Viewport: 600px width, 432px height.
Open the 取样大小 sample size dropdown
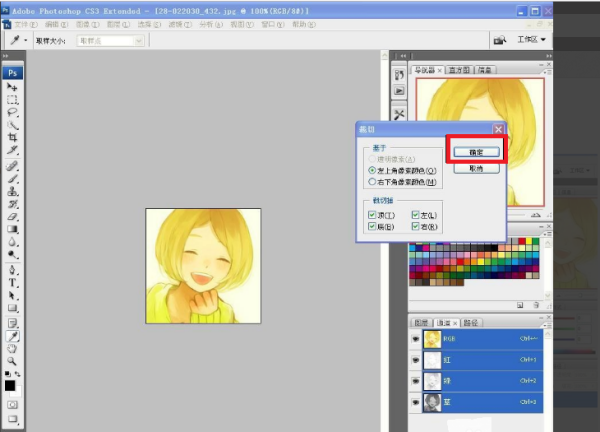pyautogui.click(x=111, y=41)
